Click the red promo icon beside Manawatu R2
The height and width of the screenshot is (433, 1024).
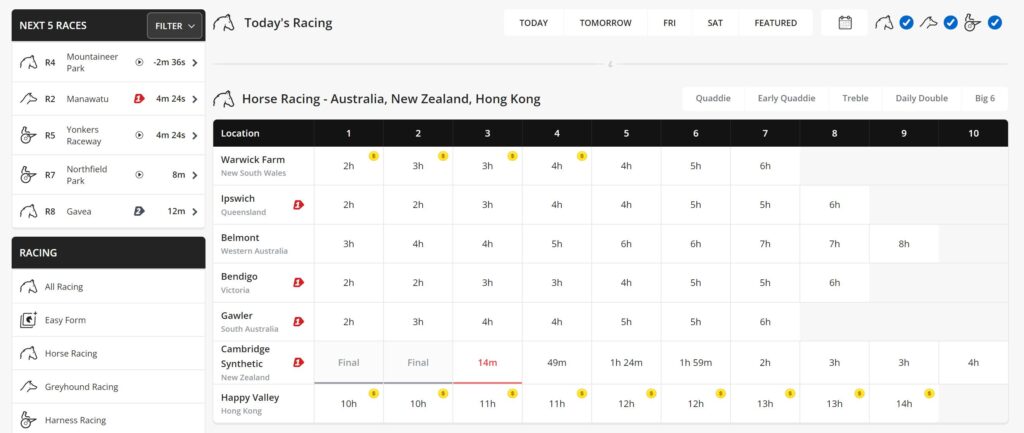[x=139, y=99]
